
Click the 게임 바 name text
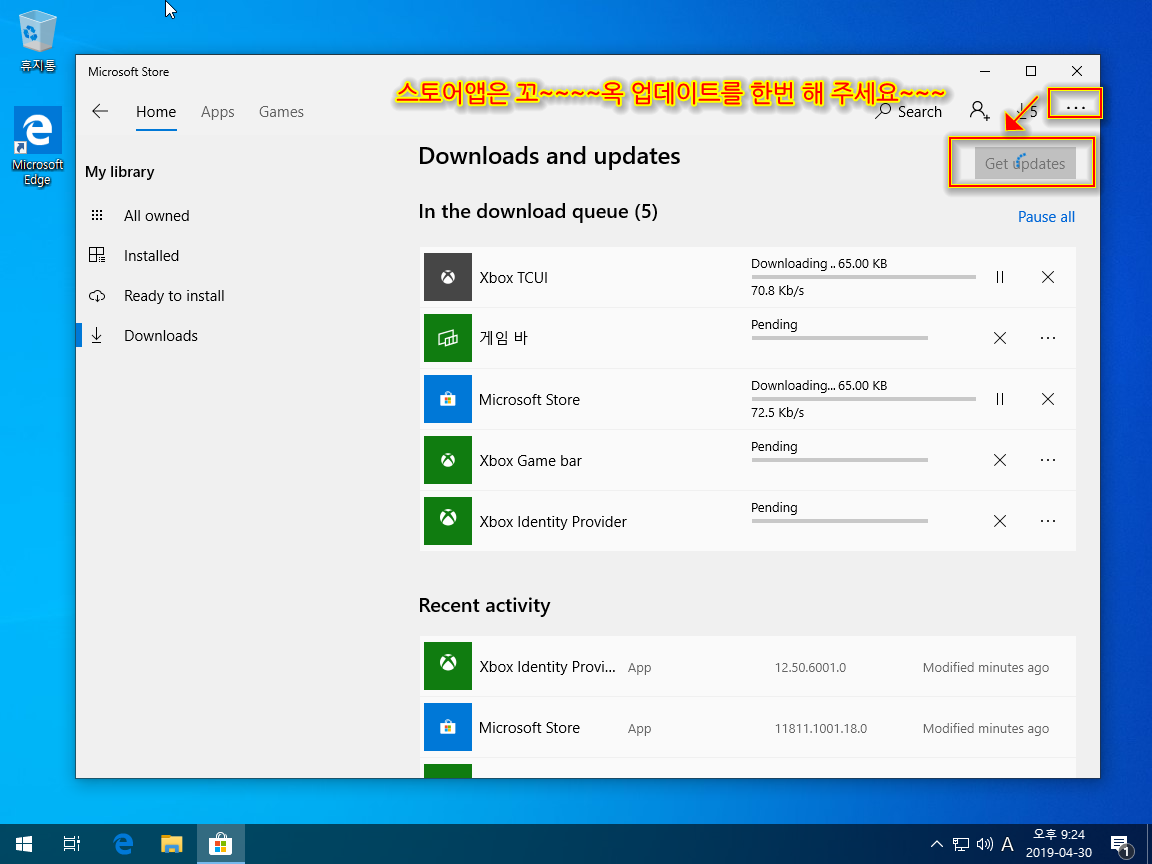[x=503, y=338]
